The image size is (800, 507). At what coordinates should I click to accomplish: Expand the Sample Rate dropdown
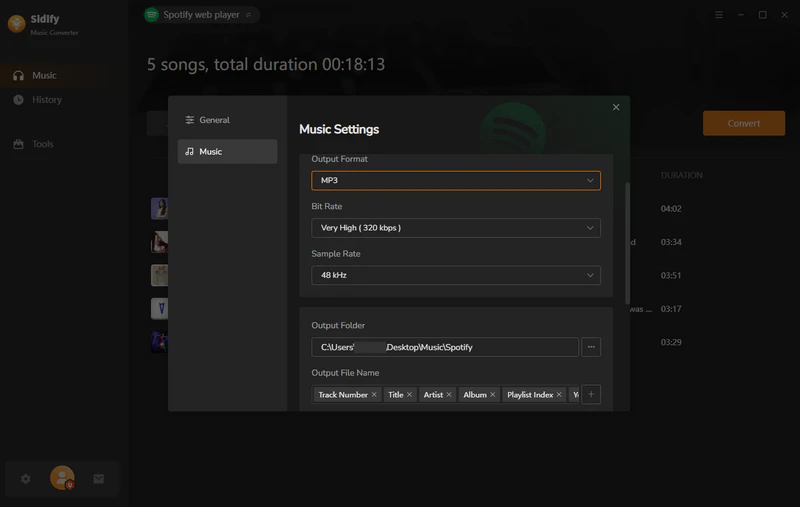[455, 275]
